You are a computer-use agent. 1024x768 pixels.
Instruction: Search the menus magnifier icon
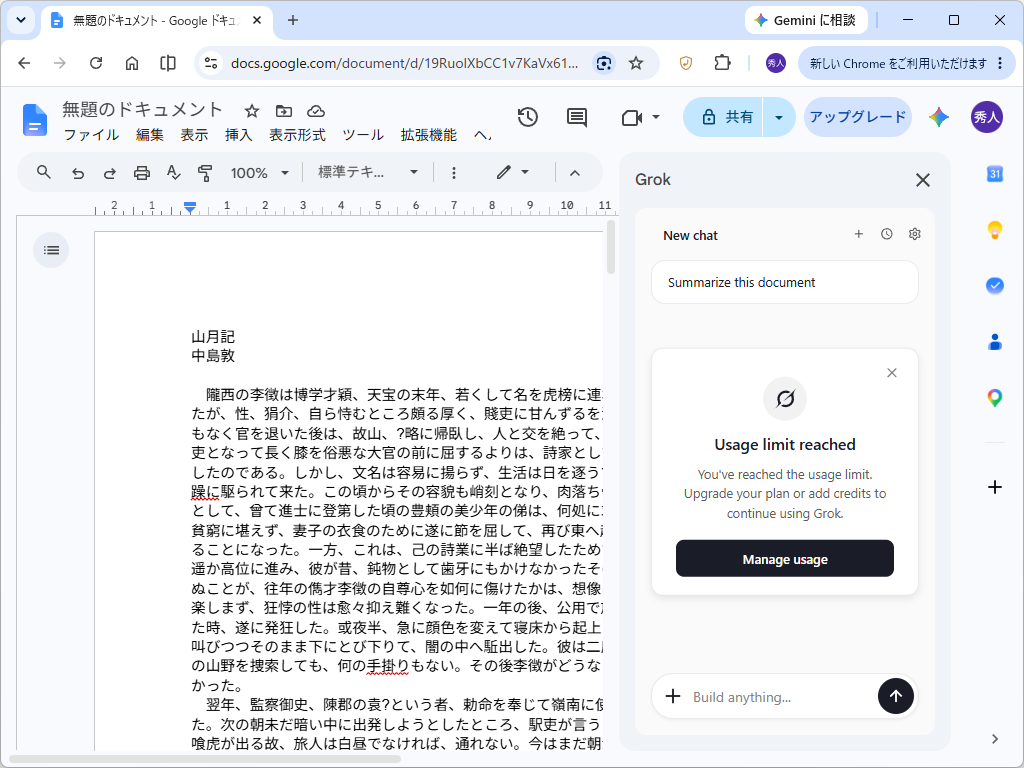(44, 172)
